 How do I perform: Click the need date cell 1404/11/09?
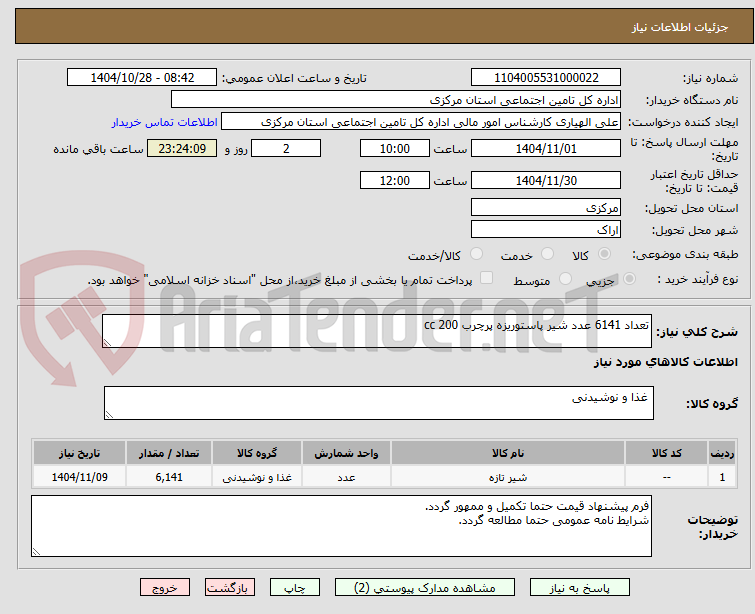[79, 477]
